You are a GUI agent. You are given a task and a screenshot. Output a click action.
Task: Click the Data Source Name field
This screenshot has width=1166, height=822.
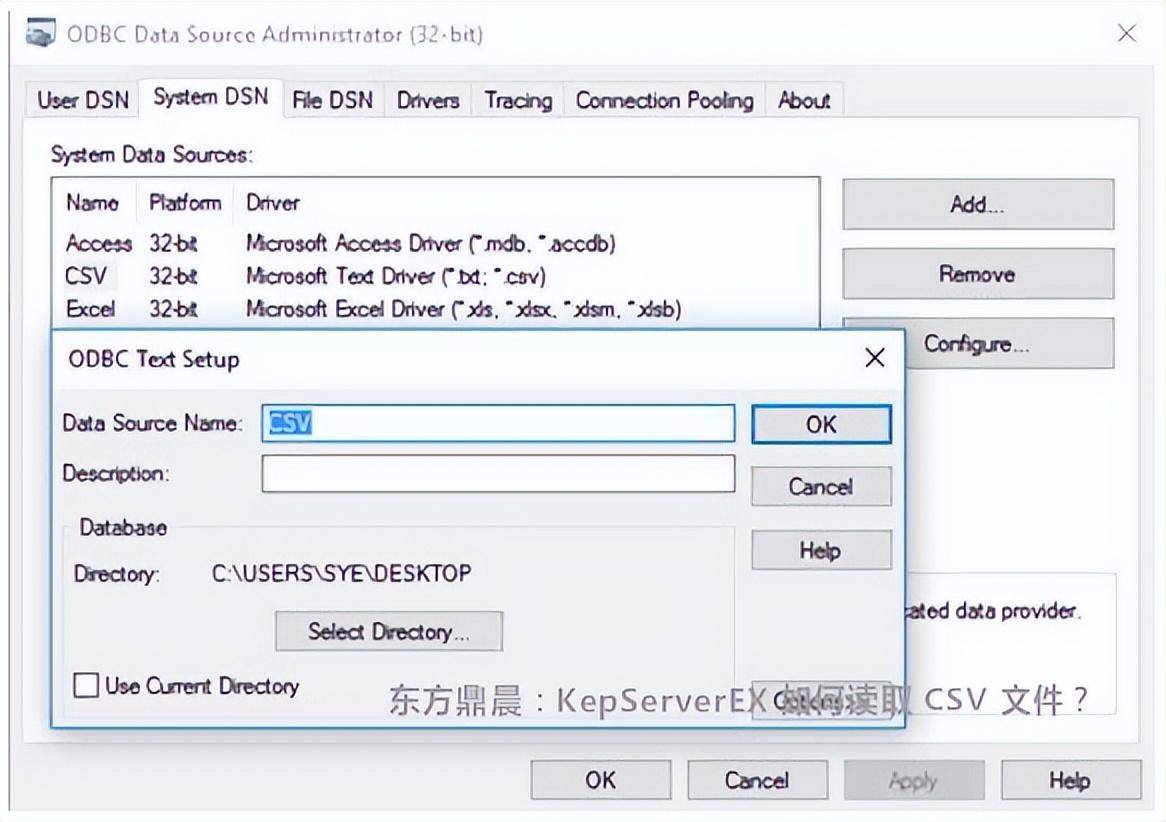[x=498, y=423]
